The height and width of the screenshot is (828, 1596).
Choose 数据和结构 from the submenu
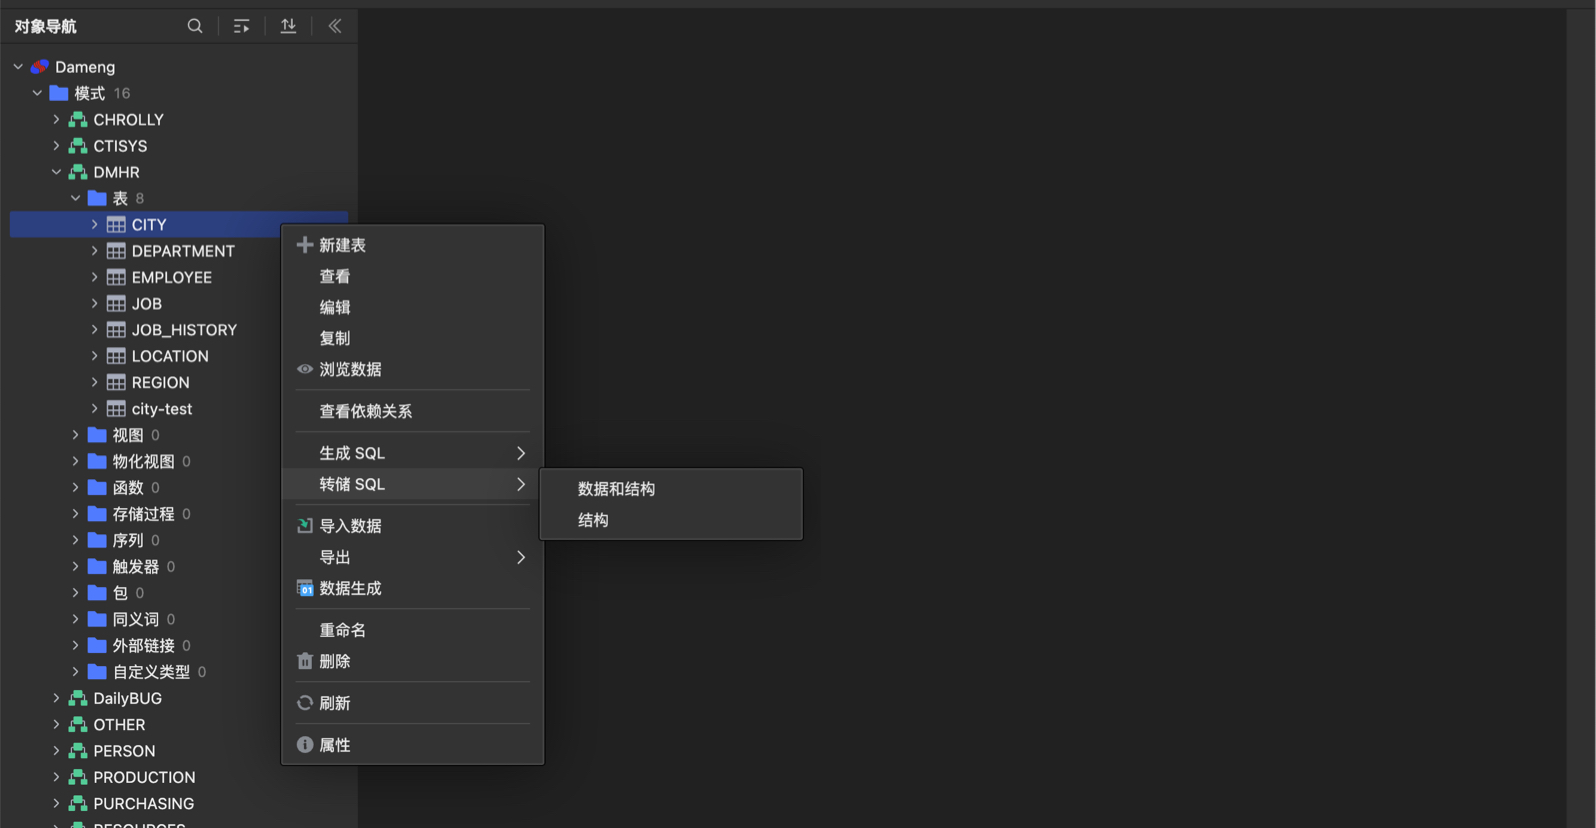(616, 489)
